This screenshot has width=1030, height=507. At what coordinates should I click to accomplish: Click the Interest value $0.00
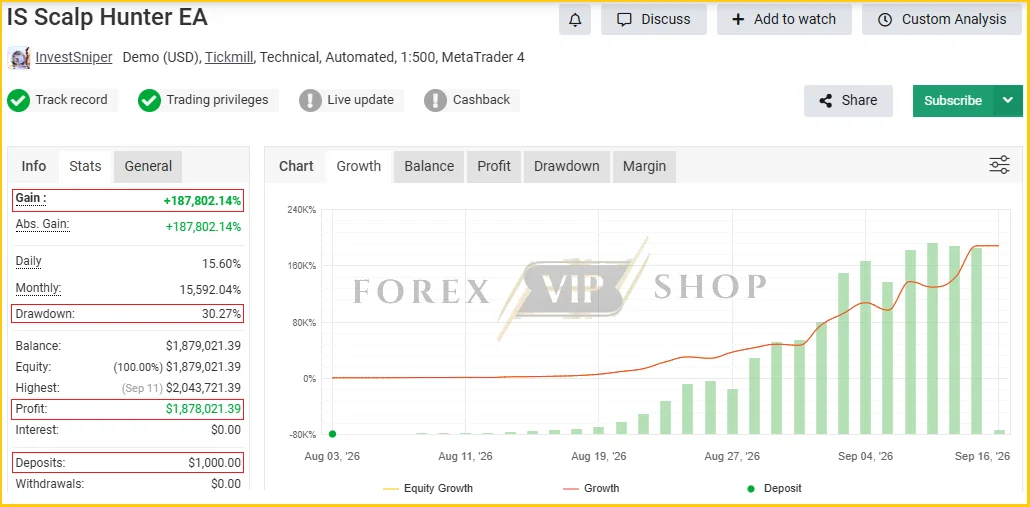[x=226, y=430]
